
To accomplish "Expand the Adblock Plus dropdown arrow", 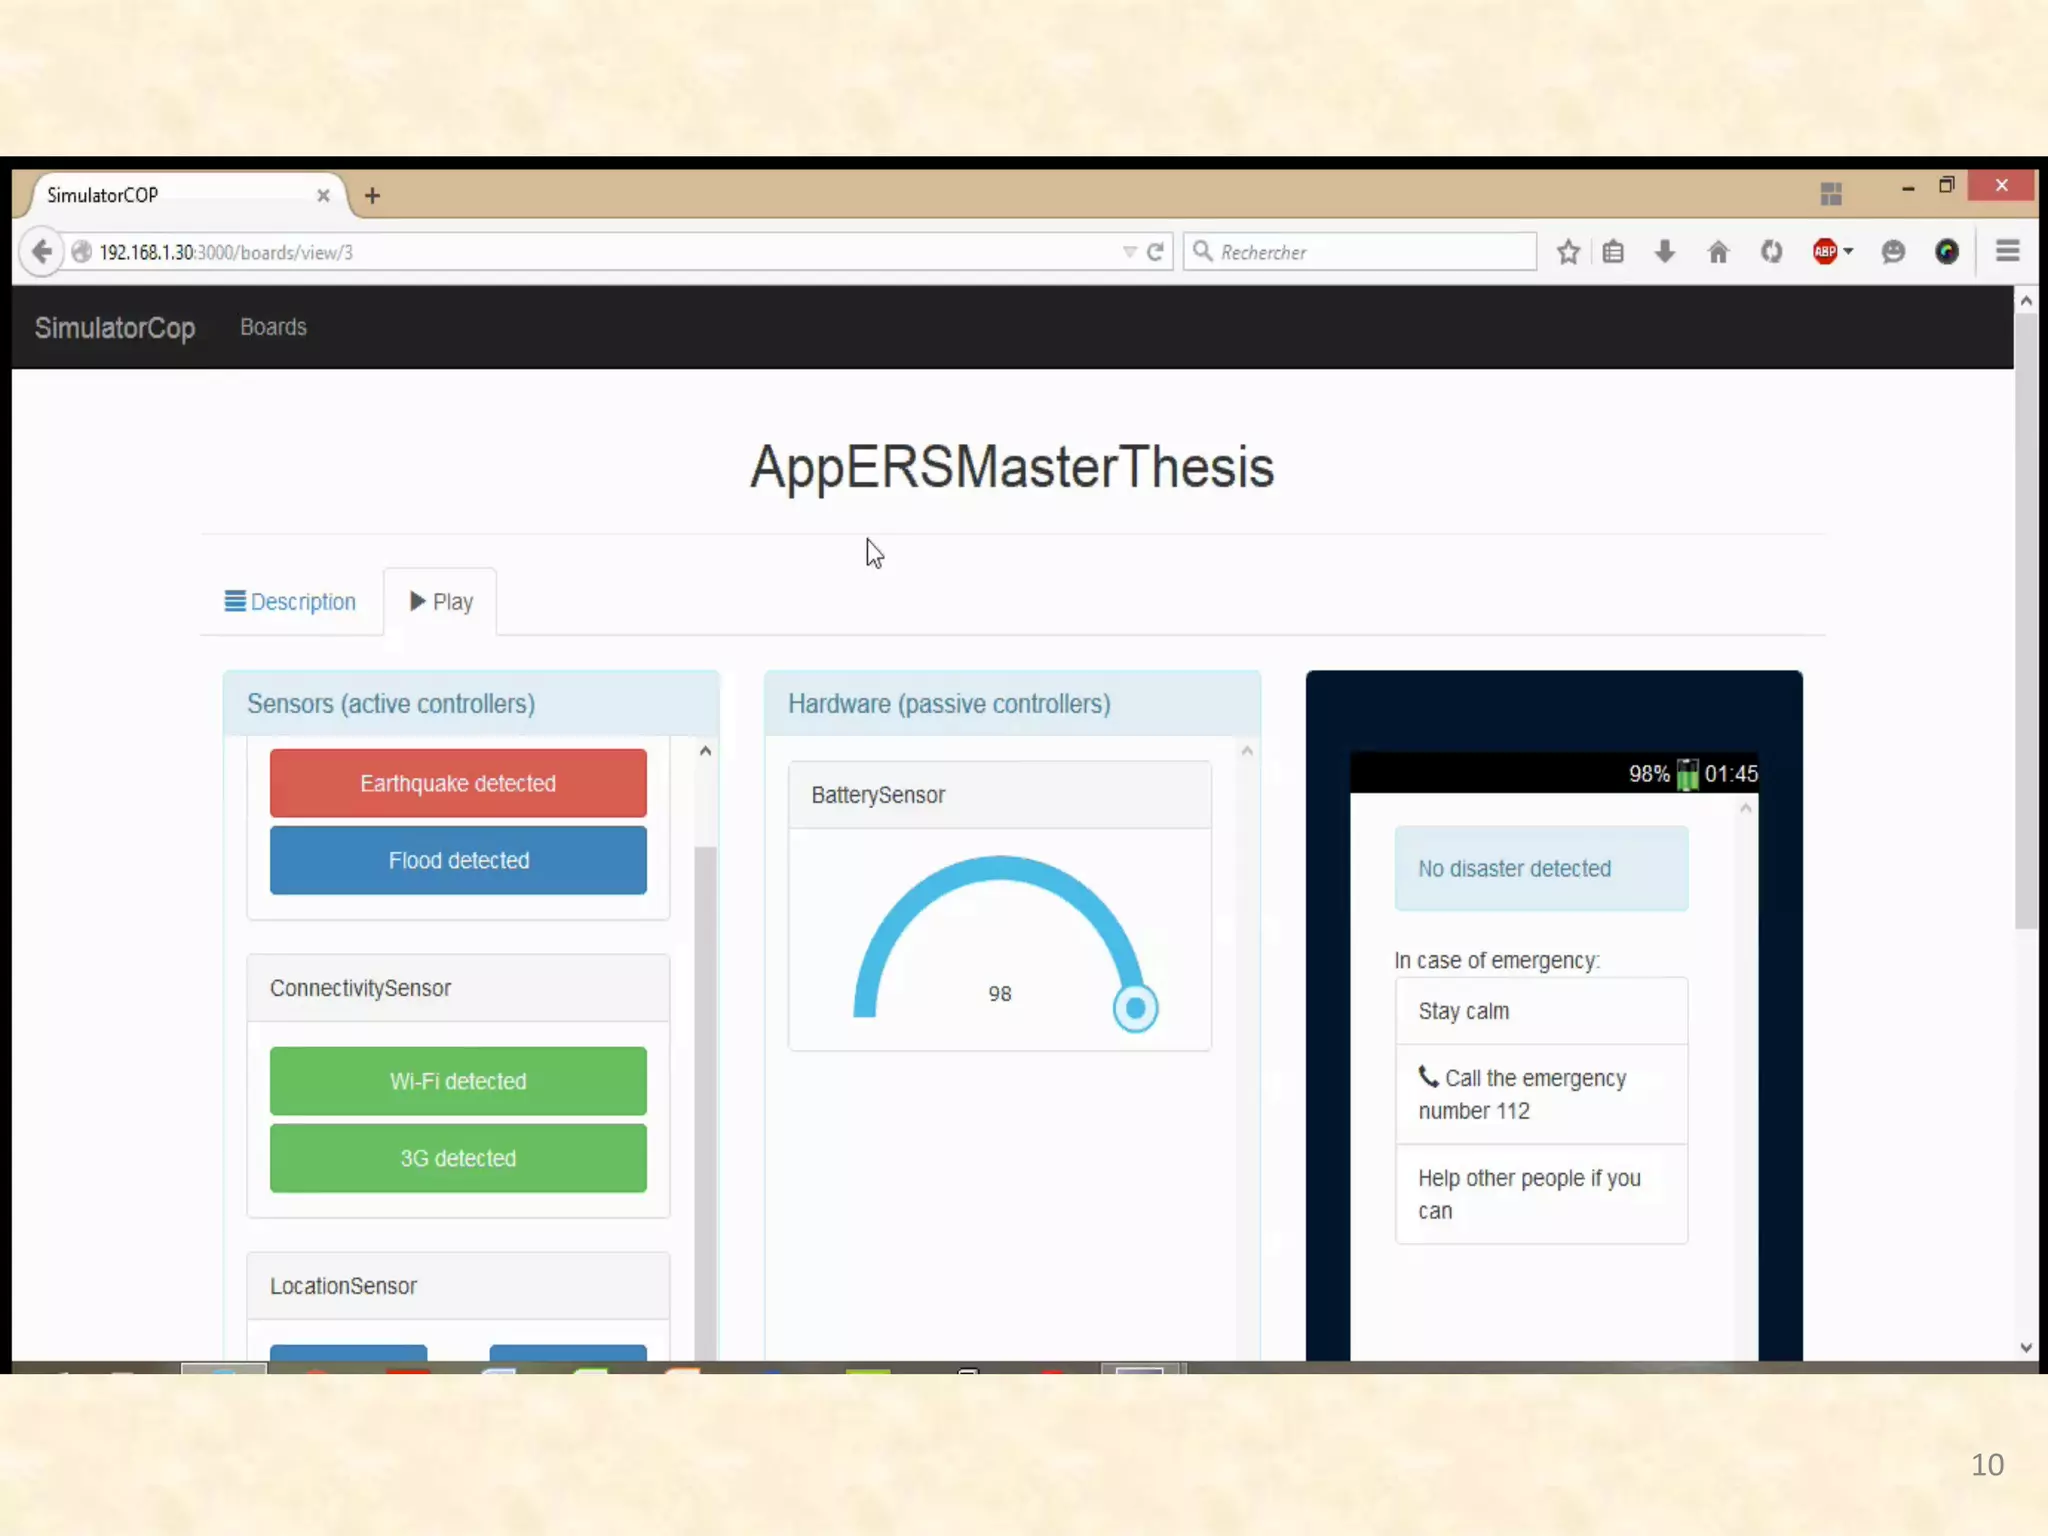I will click(1848, 252).
